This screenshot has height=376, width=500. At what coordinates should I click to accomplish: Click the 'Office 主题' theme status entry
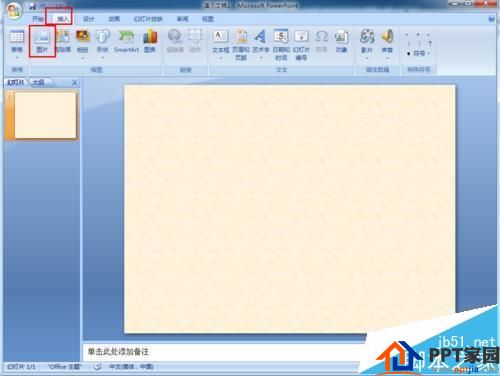click(64, 367)
